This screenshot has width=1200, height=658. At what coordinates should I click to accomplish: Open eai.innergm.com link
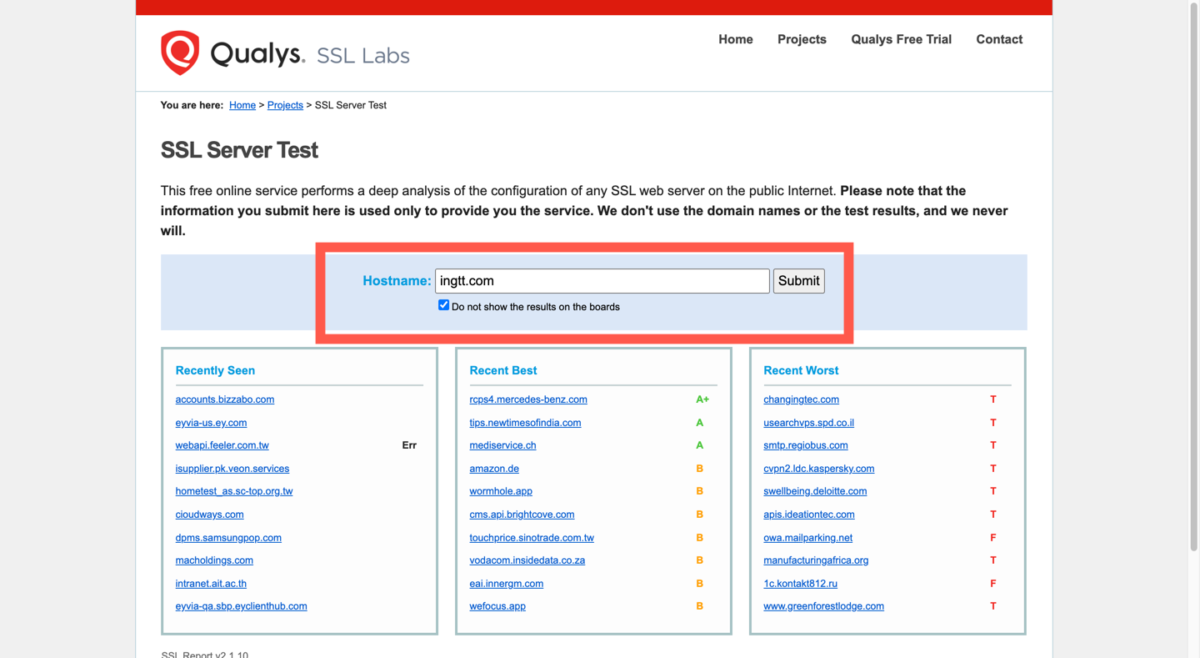point(507,583)
